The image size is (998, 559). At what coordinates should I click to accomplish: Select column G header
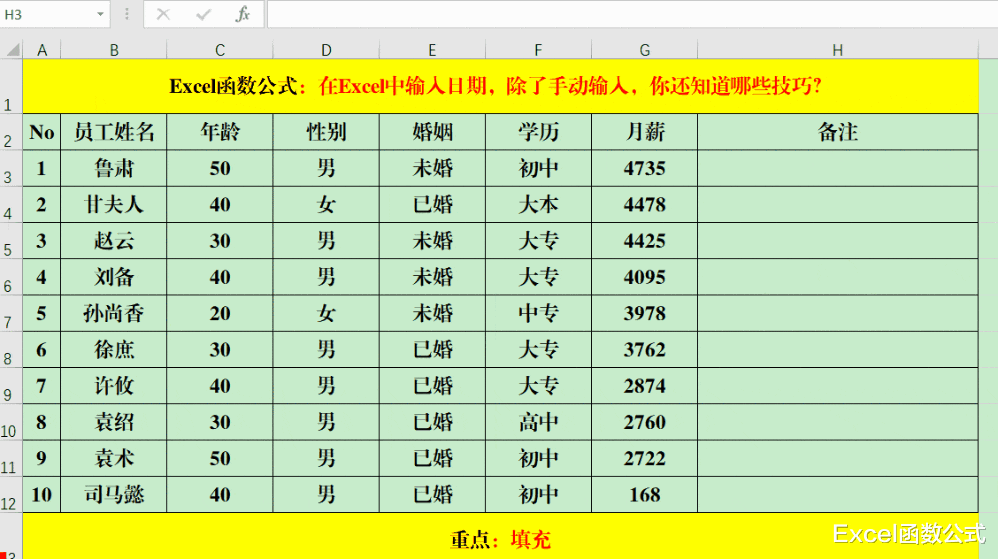click(645, 50)
